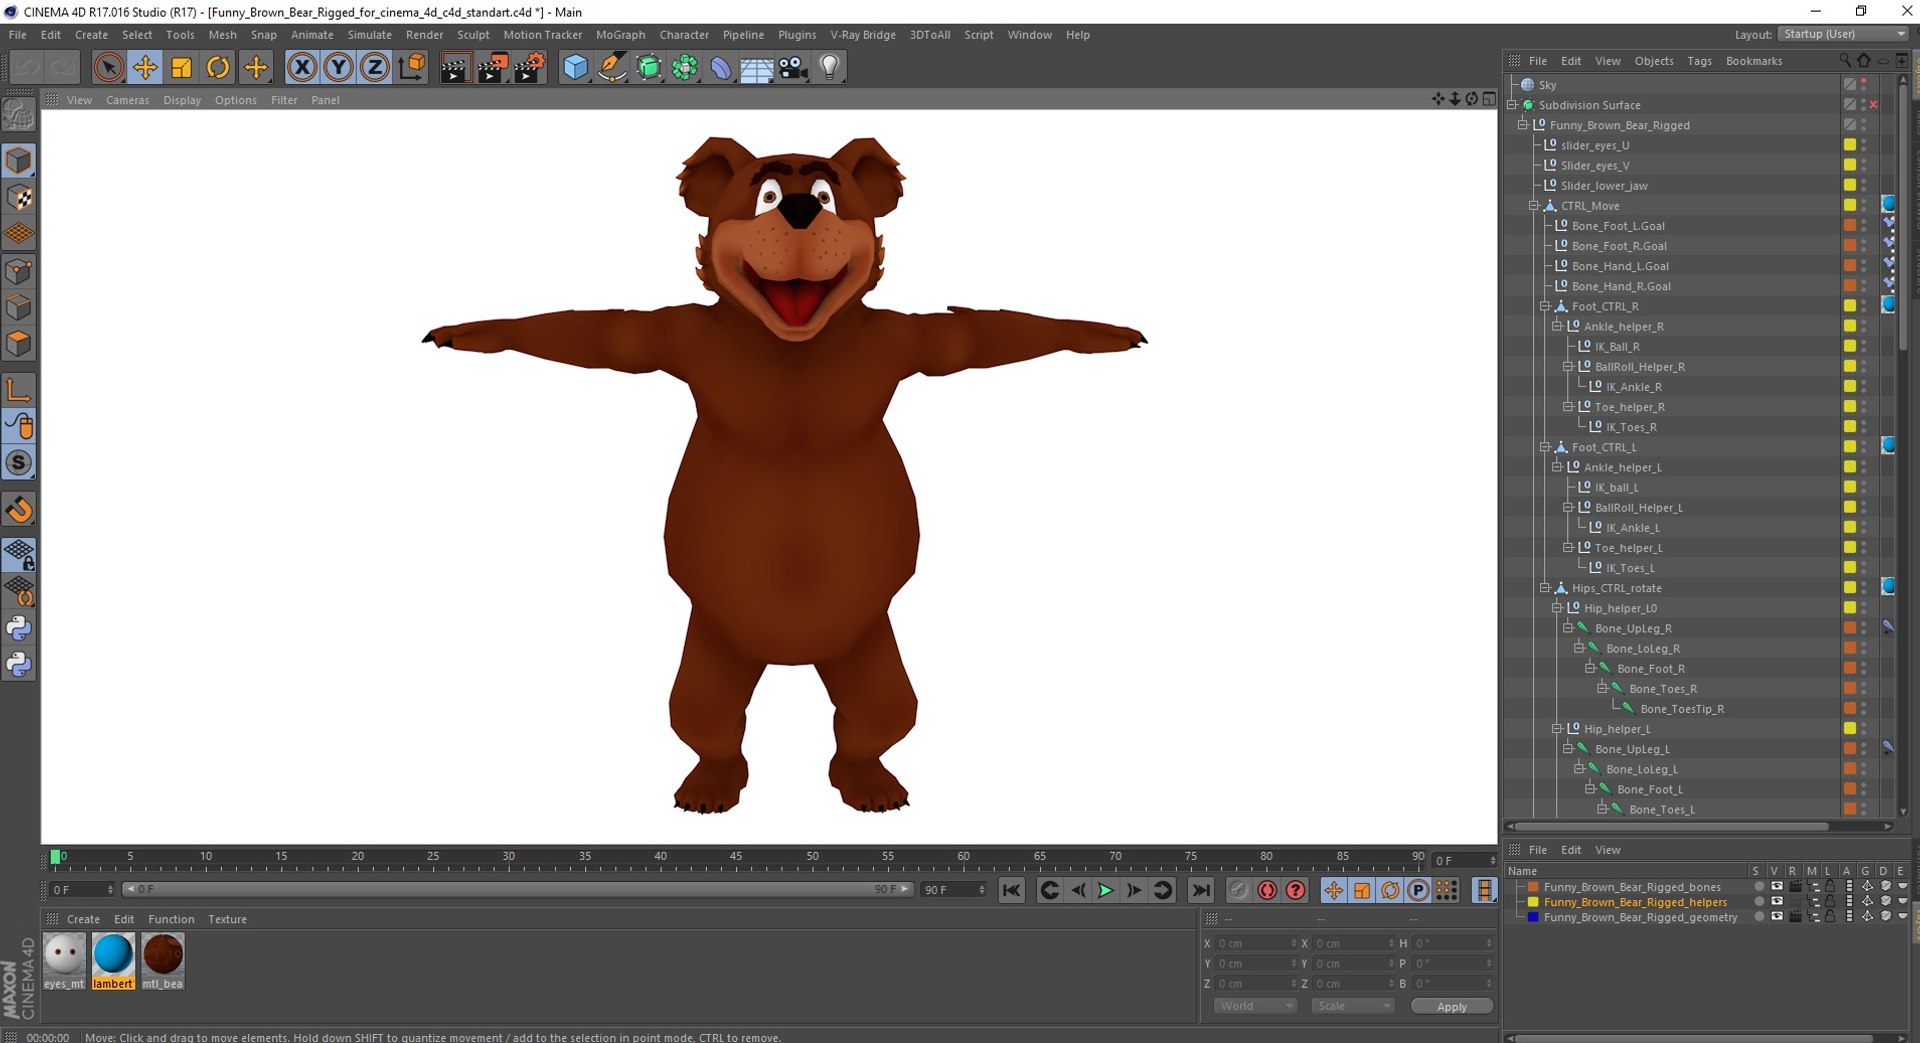Open Object Manager Tags menu
This screenshot has width=1920, height=1043.
click(1699, 61)
